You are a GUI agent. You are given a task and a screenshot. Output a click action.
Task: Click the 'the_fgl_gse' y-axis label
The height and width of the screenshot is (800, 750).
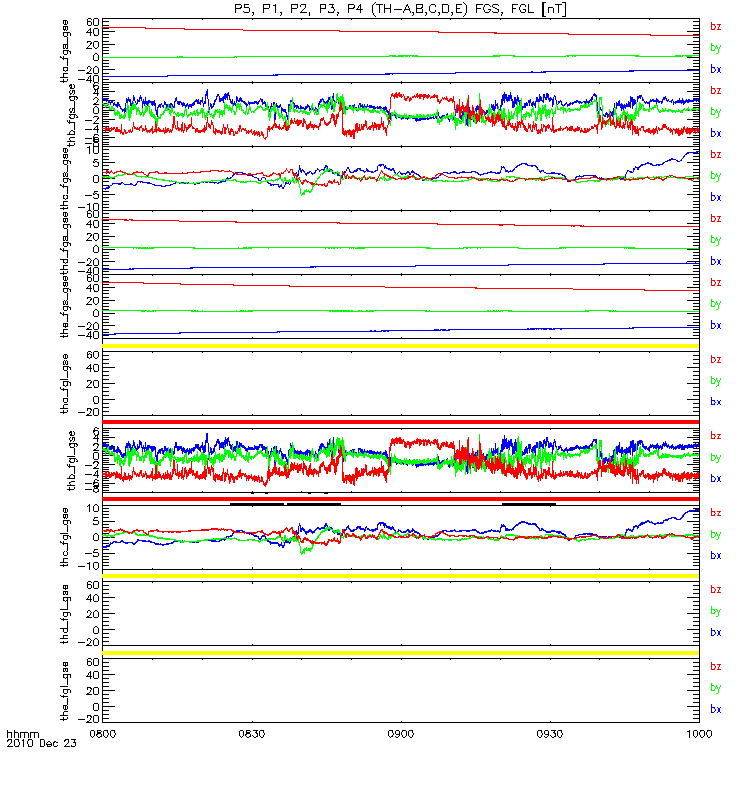65,691
